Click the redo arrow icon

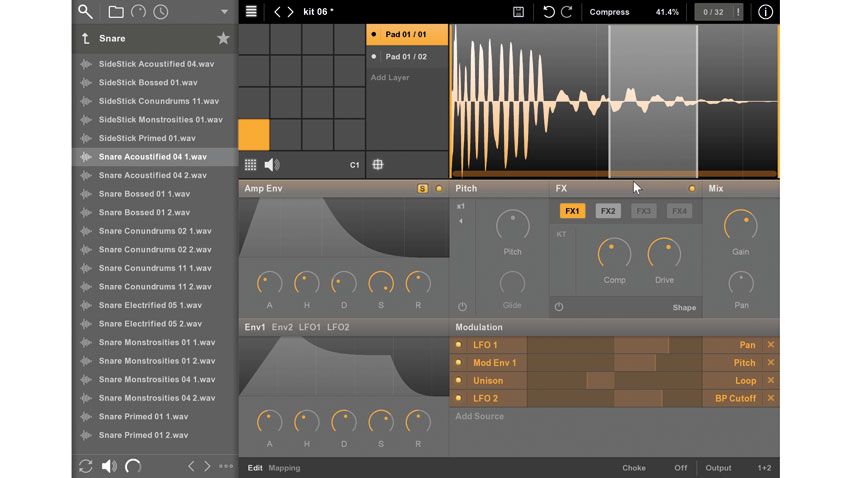point(566,11)
